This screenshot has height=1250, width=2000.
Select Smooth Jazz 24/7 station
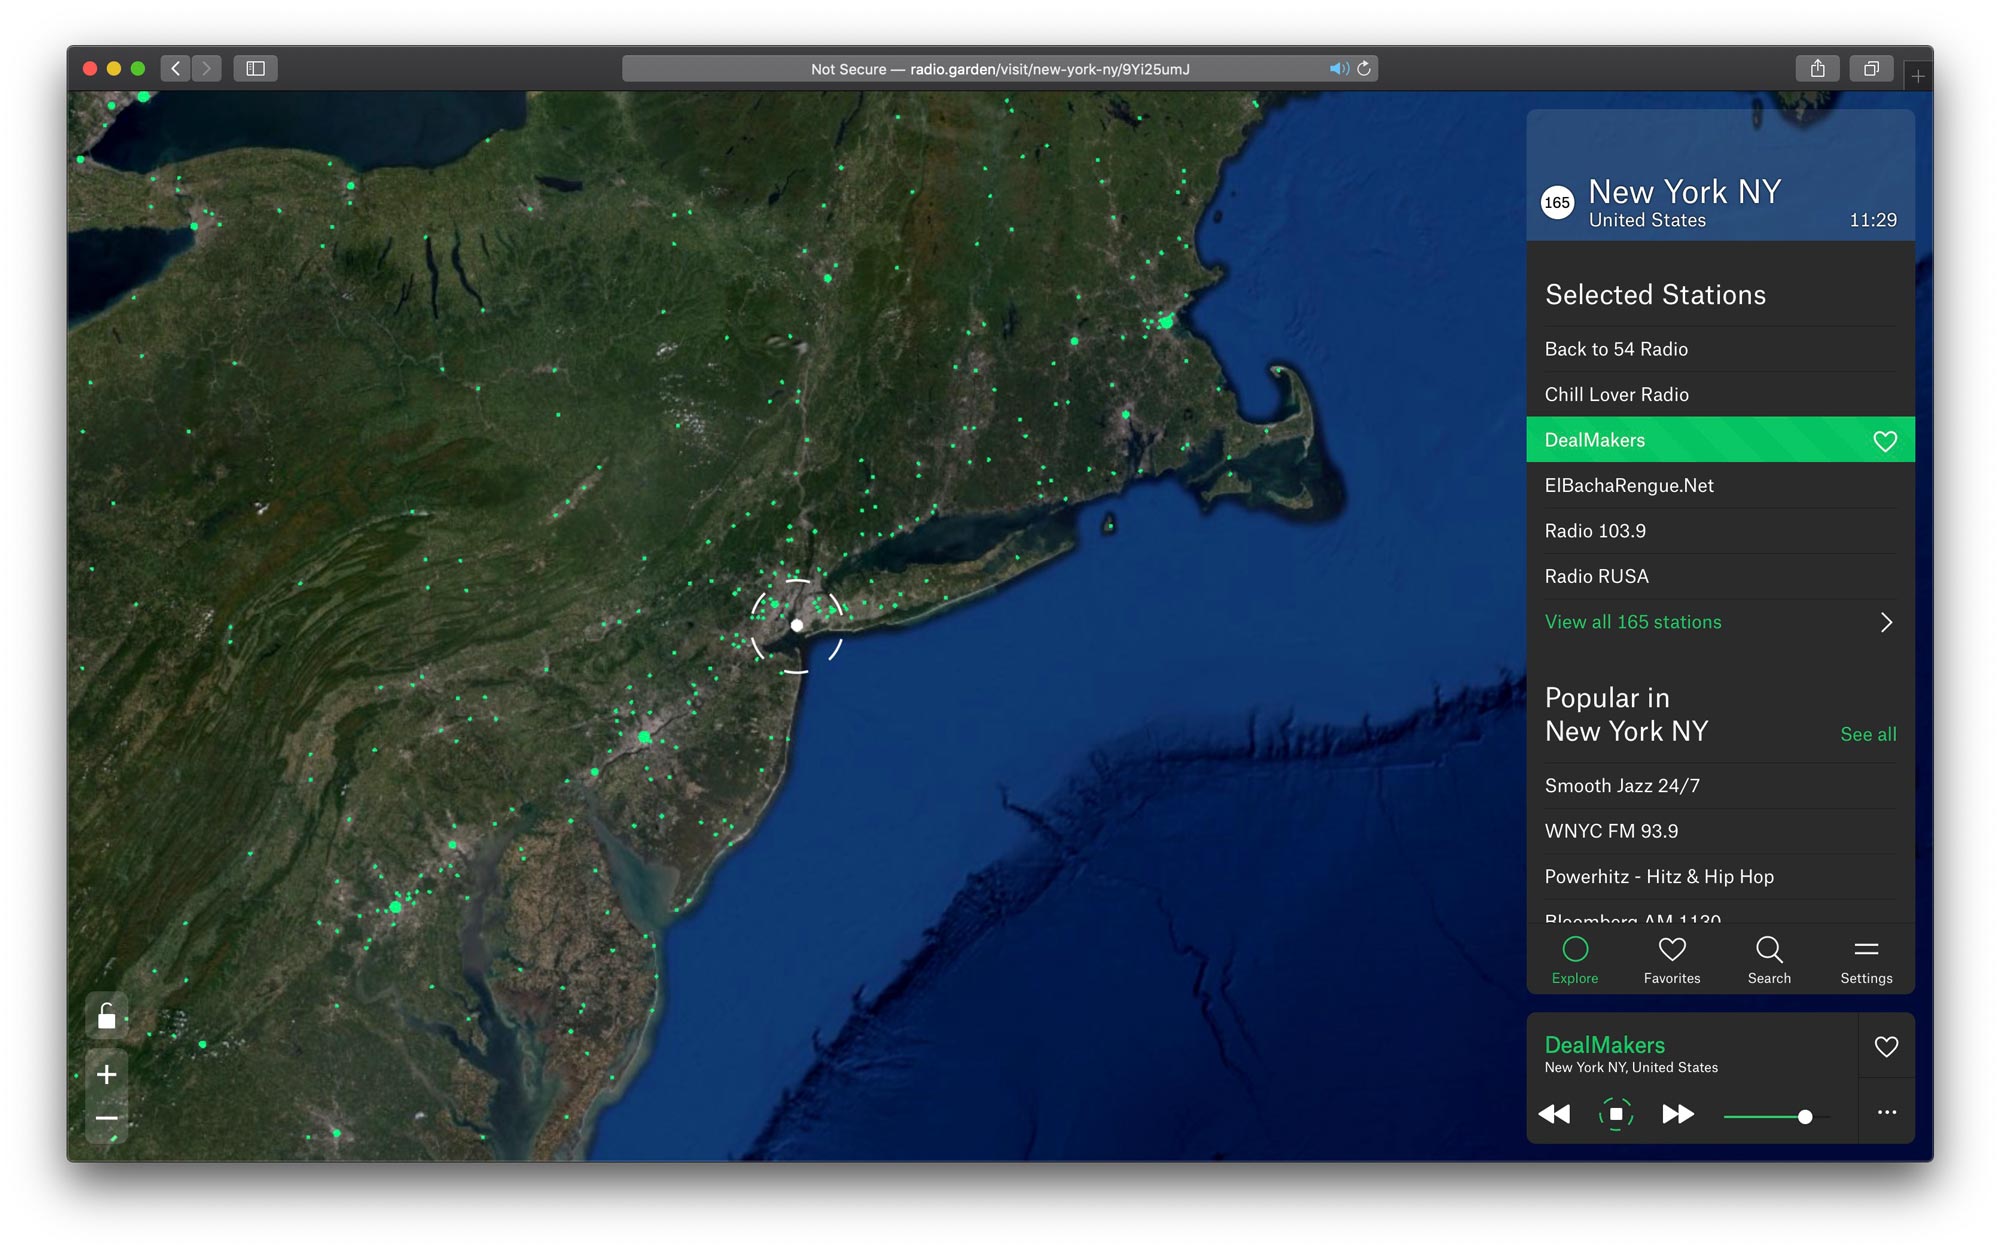pyautogui.click(x=1624, y=783)
